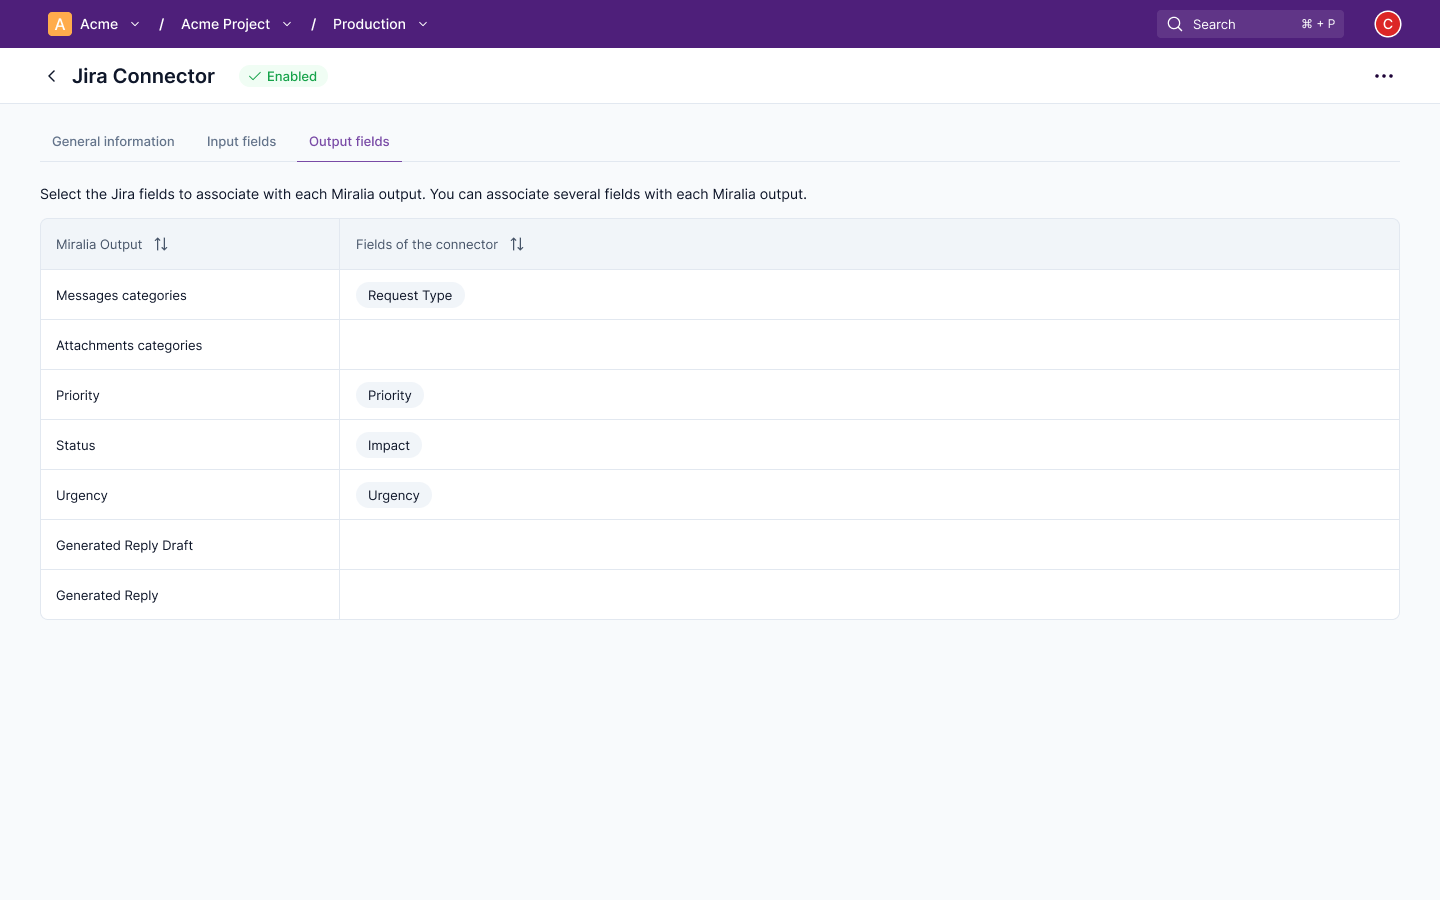Screen dimensions: 1440x900
Task: Select the Generated Reply row label
Action: point(107,595)
